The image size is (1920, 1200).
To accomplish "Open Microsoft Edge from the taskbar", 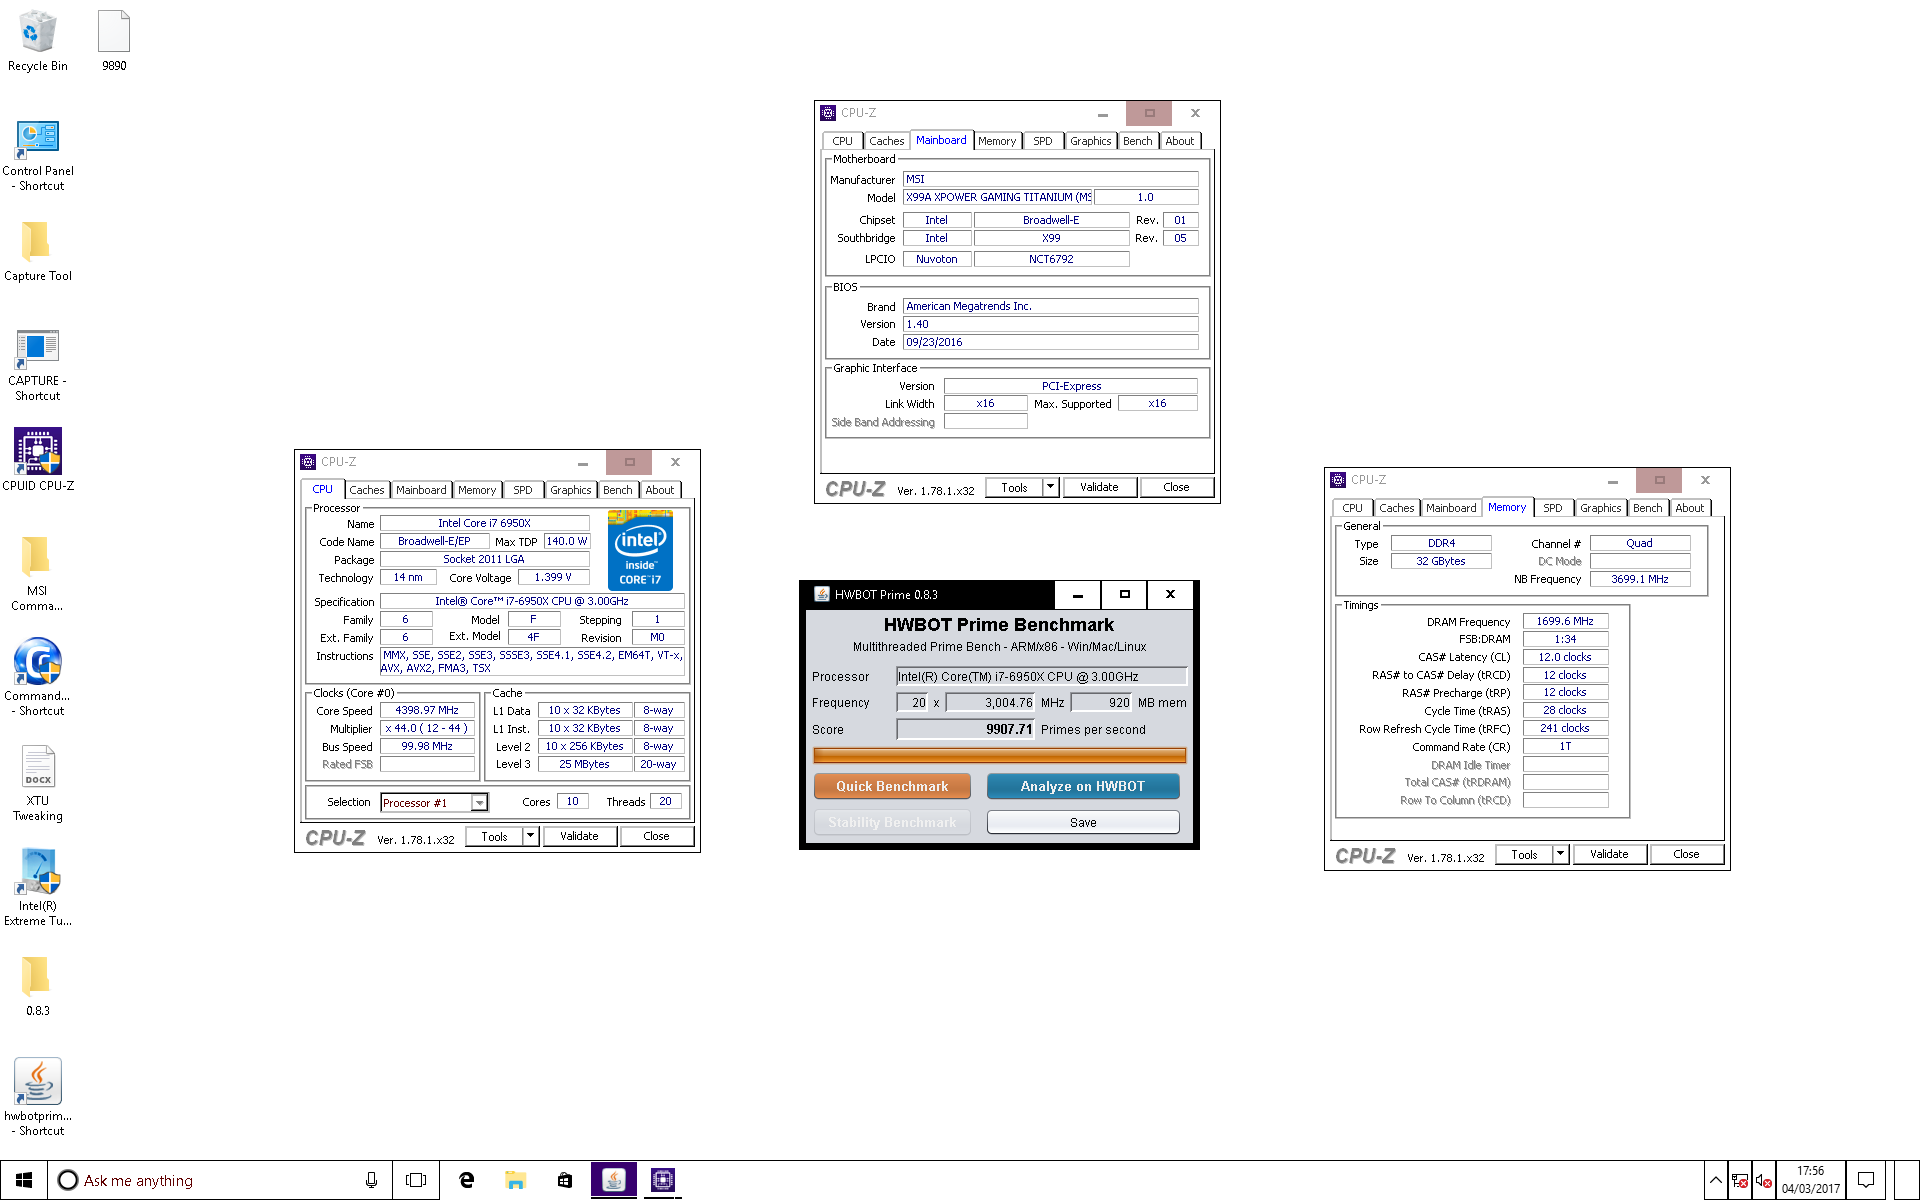I will point(466,1180).
